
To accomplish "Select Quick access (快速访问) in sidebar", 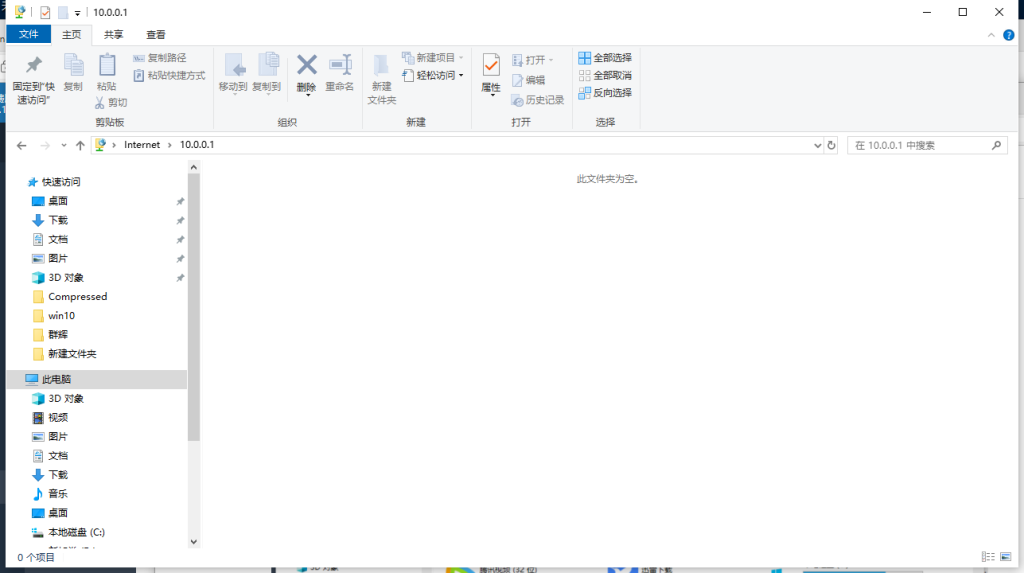I will 61,182.
